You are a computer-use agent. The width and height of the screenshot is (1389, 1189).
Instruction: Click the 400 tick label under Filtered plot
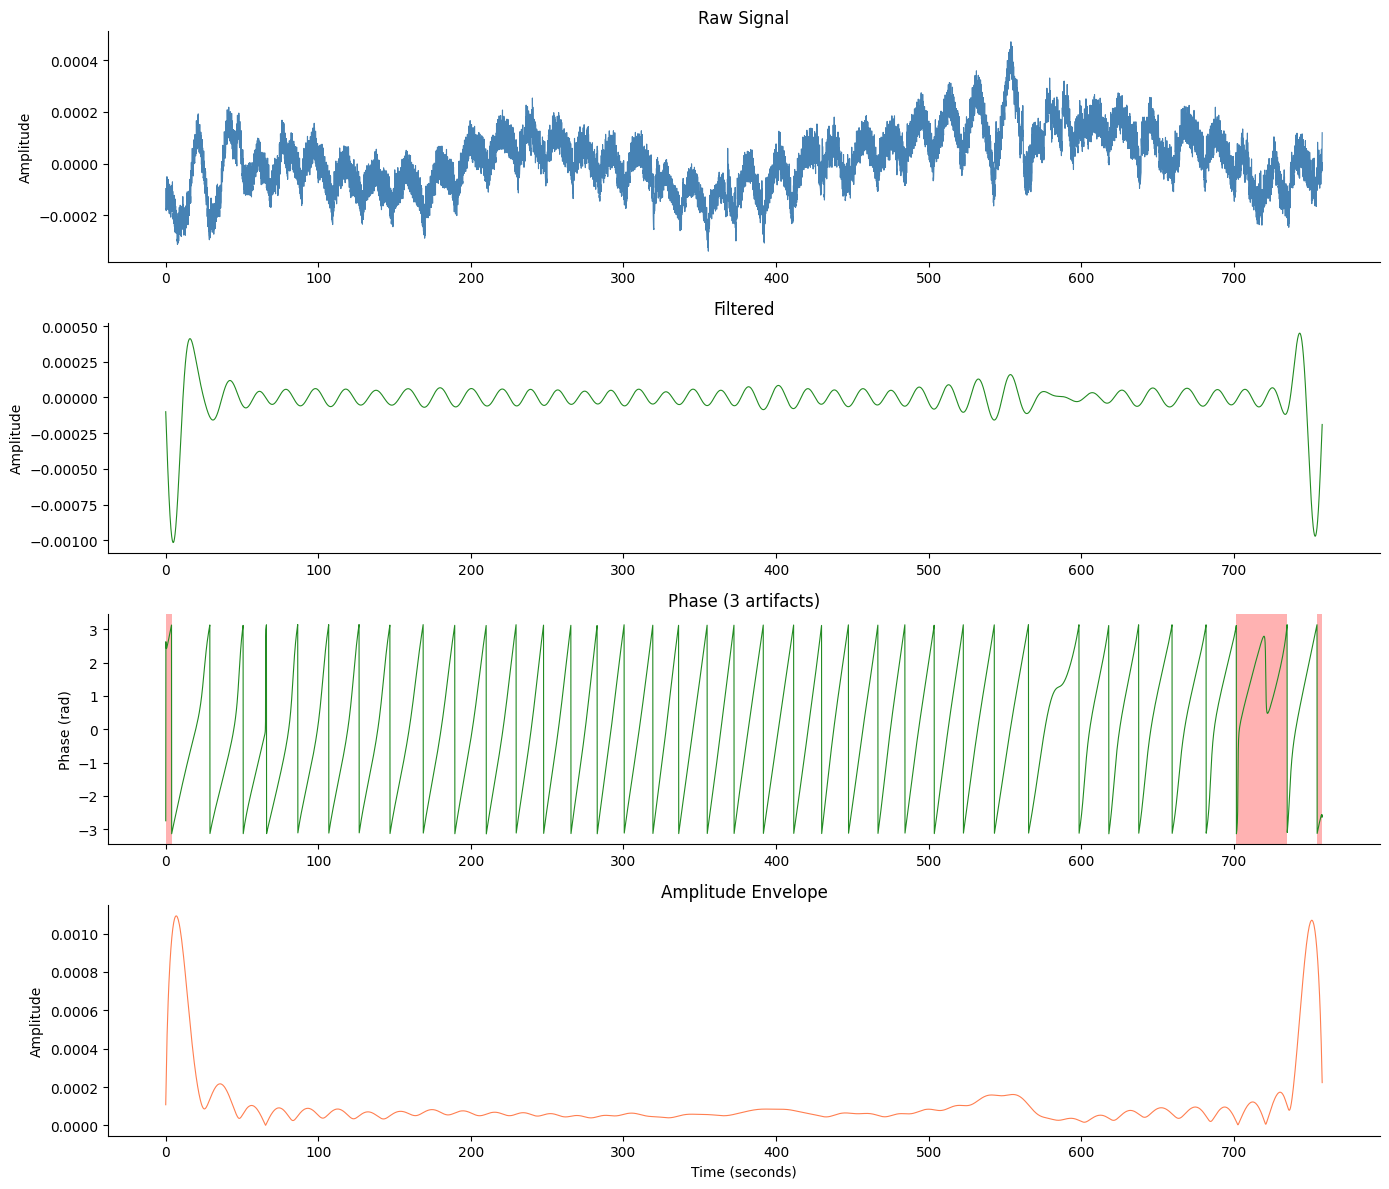pos(776,569)
